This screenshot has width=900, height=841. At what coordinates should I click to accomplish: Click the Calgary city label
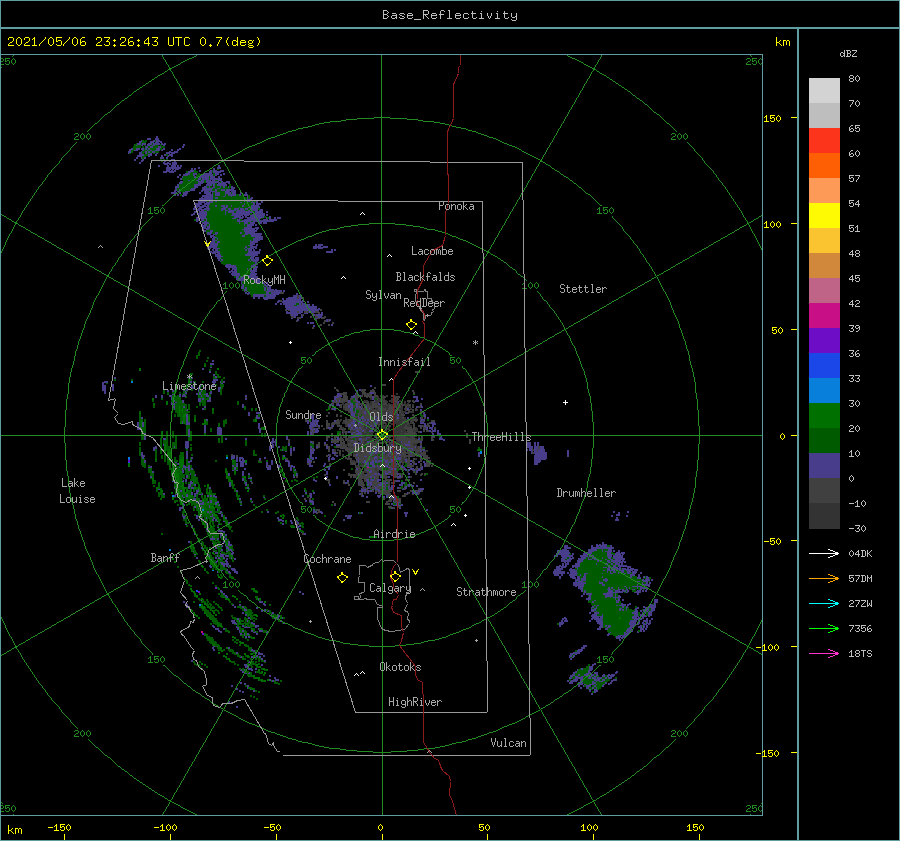coord(390,588)
